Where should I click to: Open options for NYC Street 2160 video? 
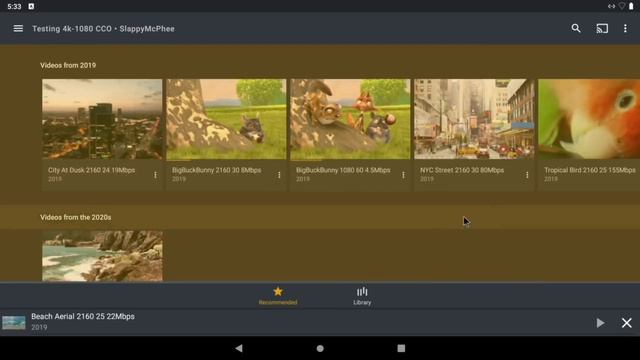527,175
